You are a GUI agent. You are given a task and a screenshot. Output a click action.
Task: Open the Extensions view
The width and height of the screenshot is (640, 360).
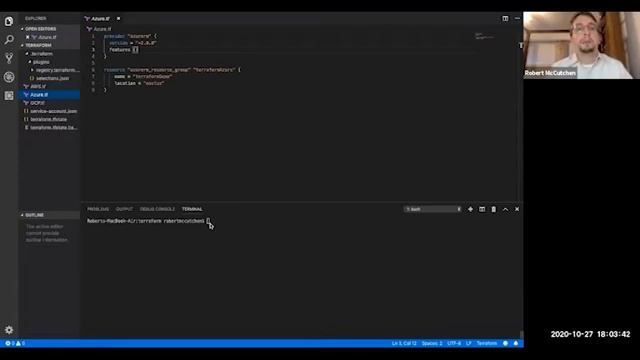pos(9,96)
